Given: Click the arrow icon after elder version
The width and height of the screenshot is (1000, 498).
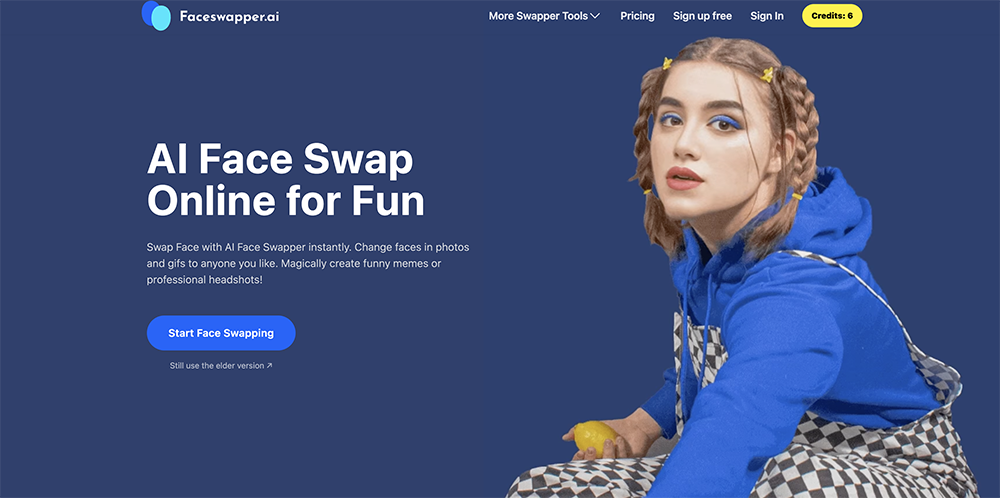Looking at the screenshot, I should click(x=269, y=366).
